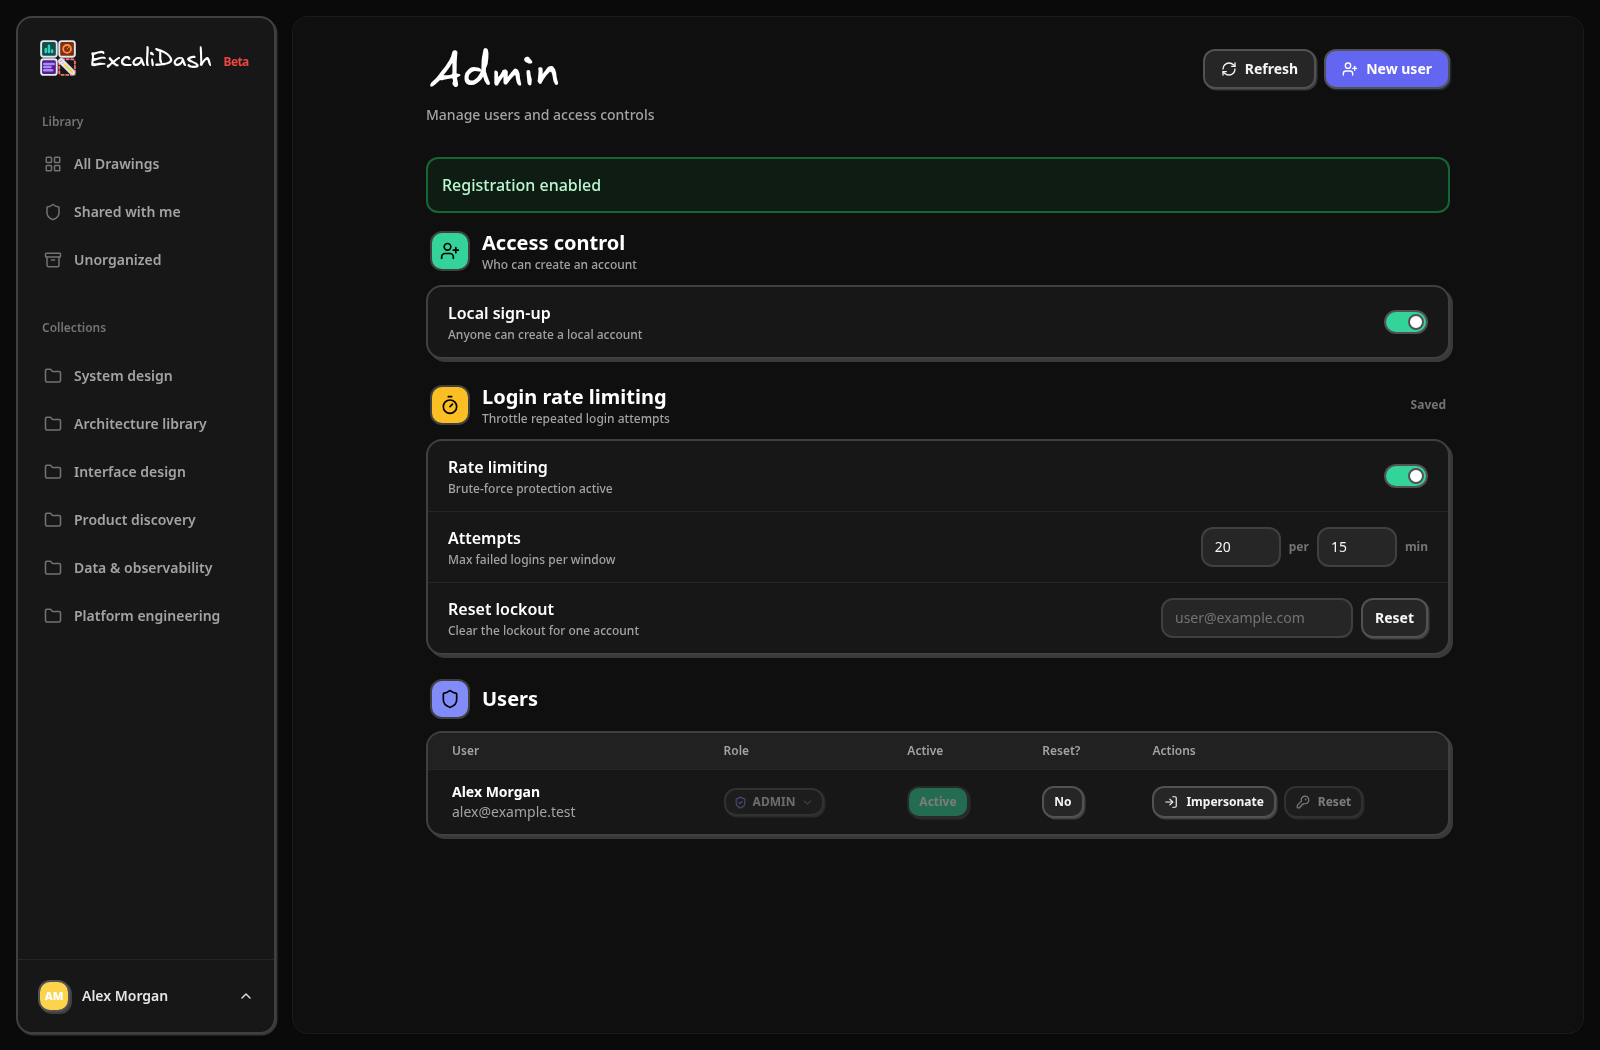Open the Platform engineering collection

[x=146, y=616]
